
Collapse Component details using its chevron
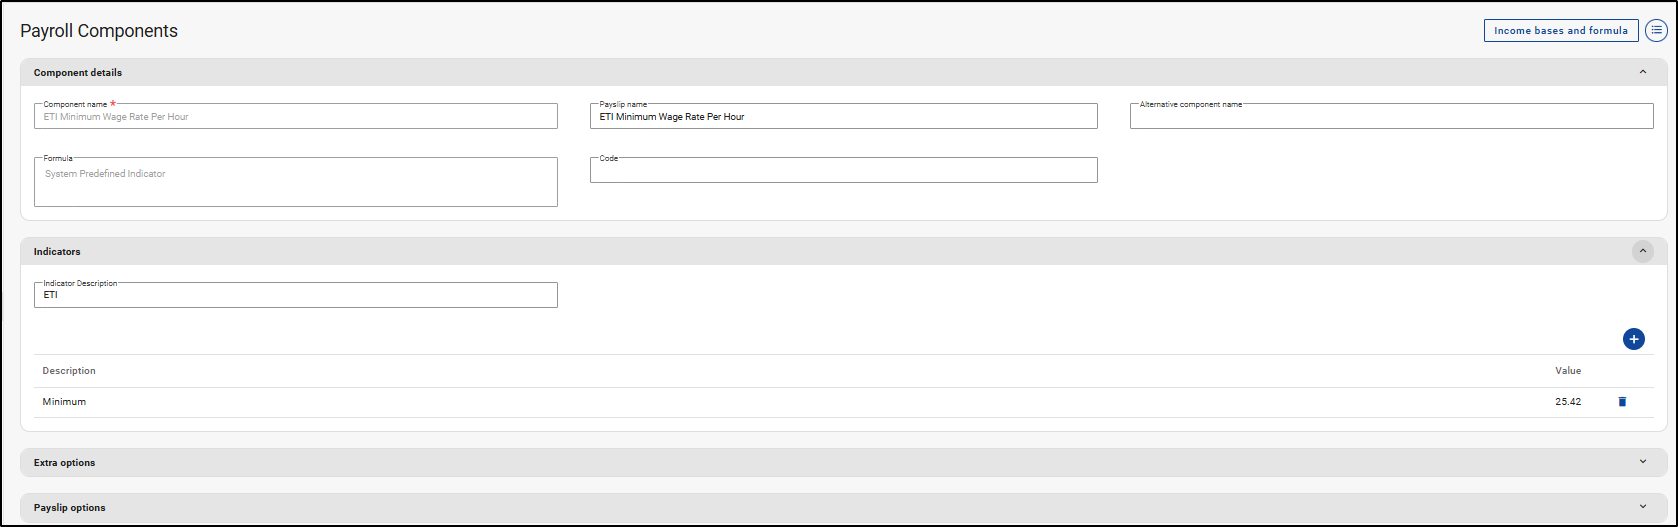(x=1642, y=72)
